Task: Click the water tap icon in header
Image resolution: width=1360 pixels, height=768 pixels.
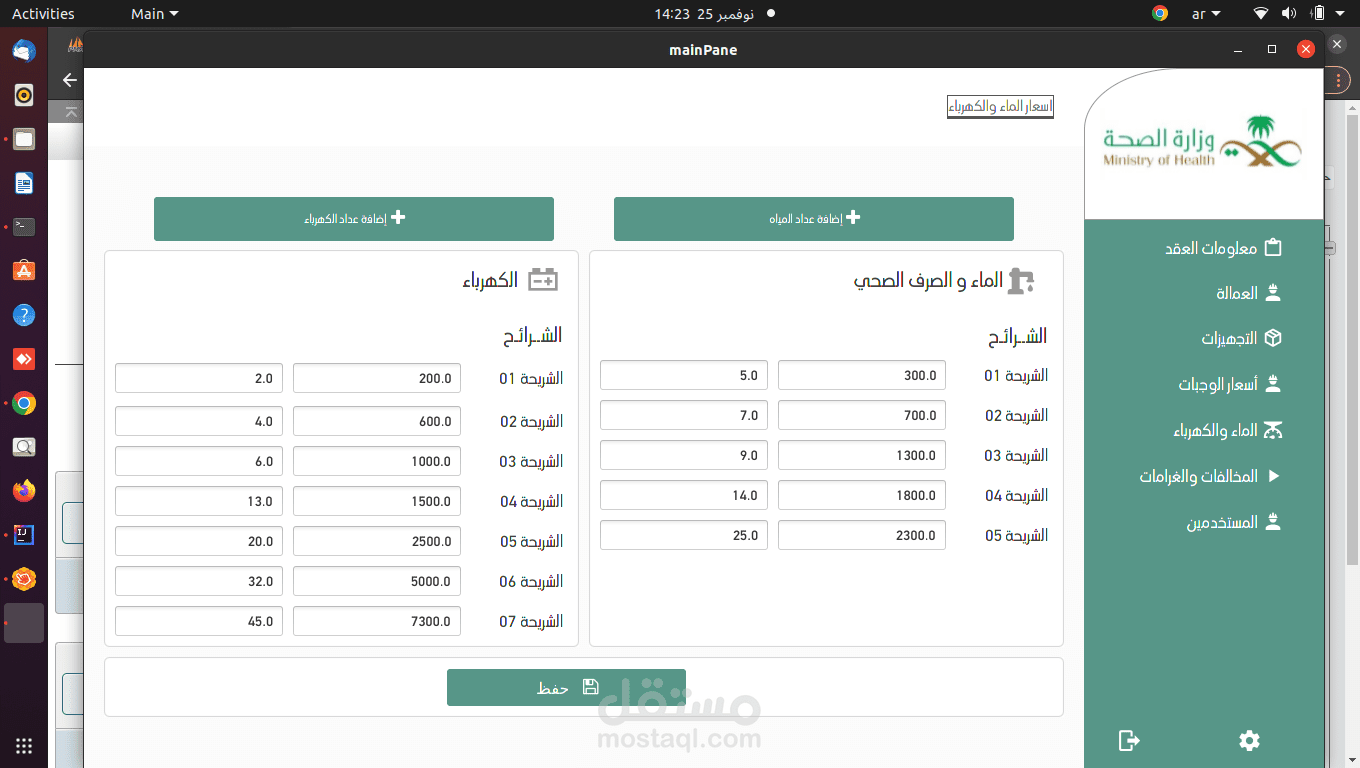Action: click(x=1021, y=281)
